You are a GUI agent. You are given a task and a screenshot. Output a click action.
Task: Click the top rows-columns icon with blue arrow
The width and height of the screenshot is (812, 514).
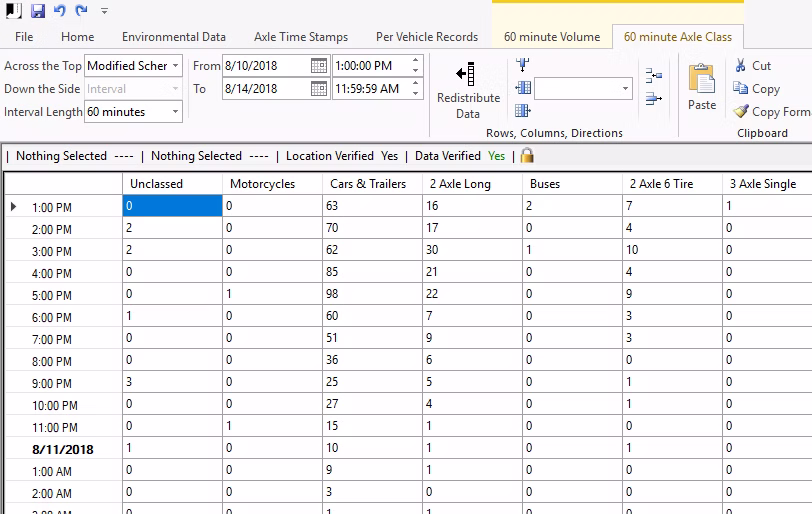click(523, 65)
